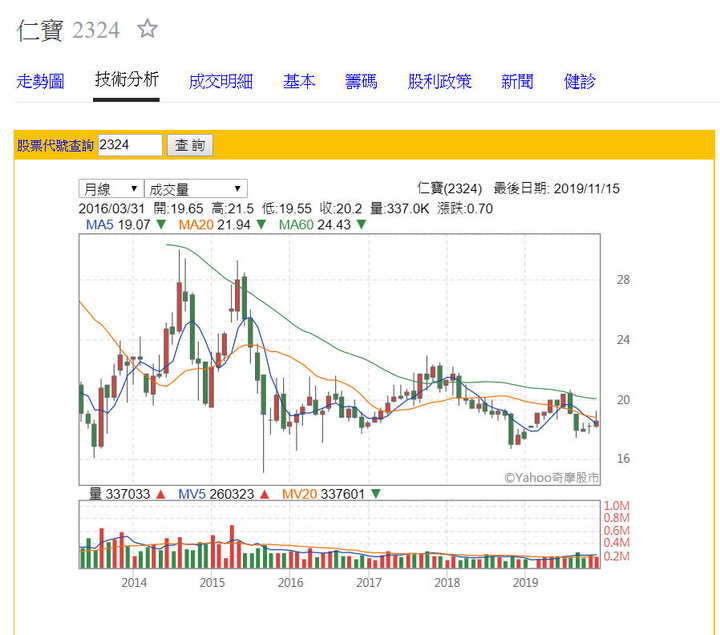
Task: Open the 股利政策 tab
Action: click(x=439, y=81)
